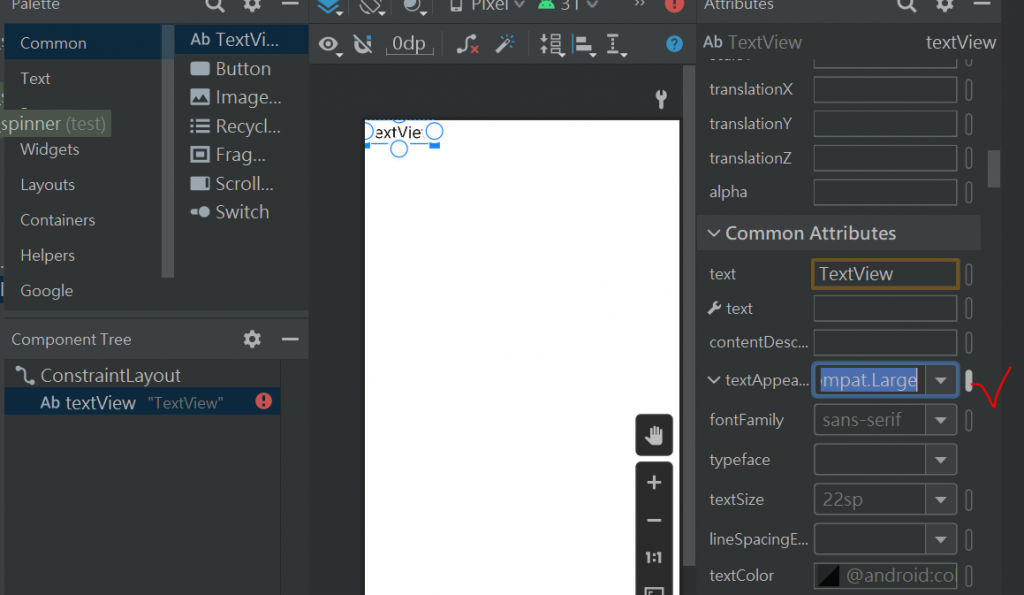1024x595 pixels.
Task: Select textView in Component Tree
Action: click(142, 402)
